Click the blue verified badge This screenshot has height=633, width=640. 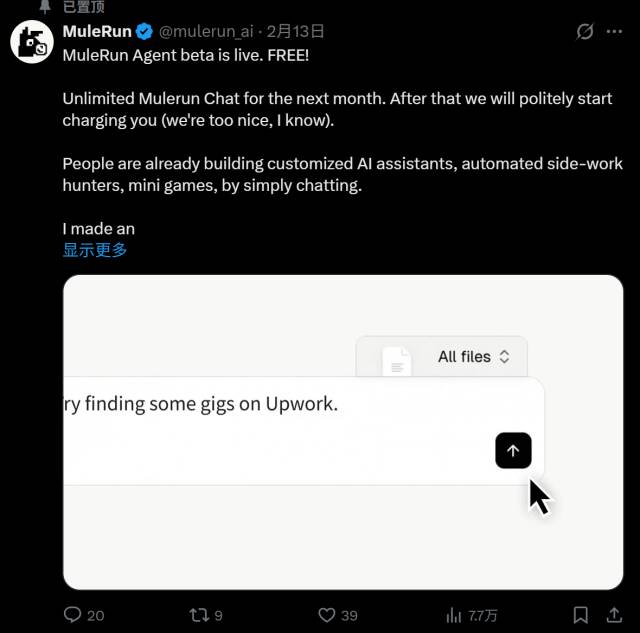click(144, 31)
